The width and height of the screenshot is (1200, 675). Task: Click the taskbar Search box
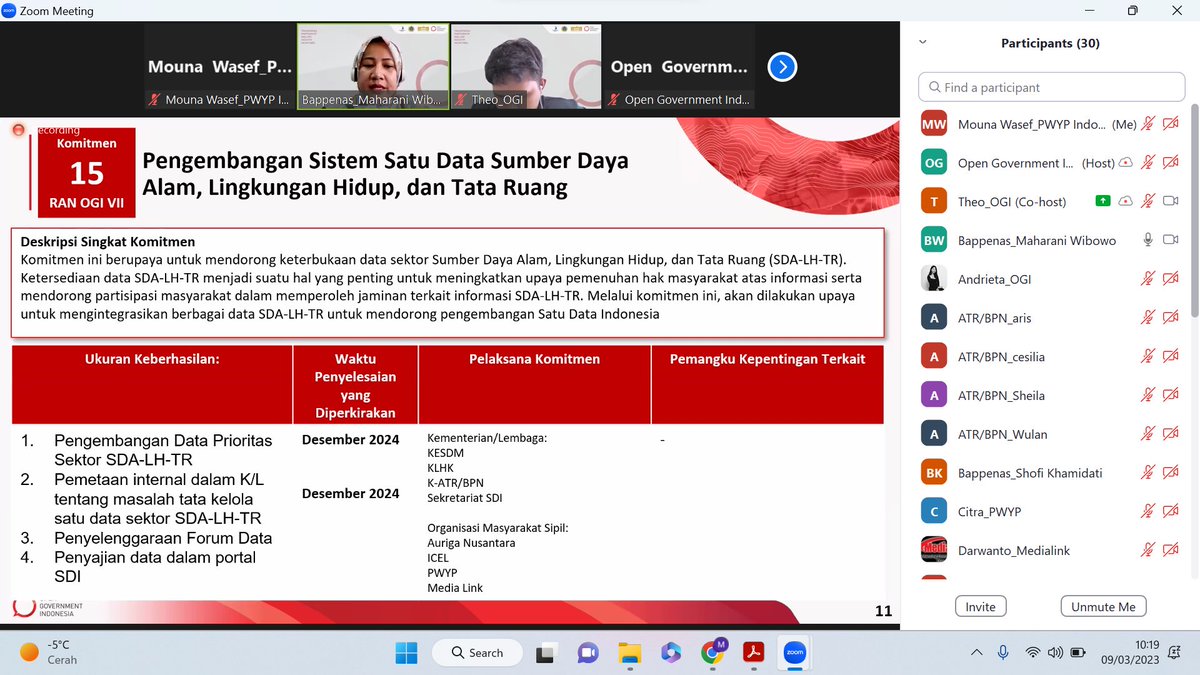pos(477,652)
